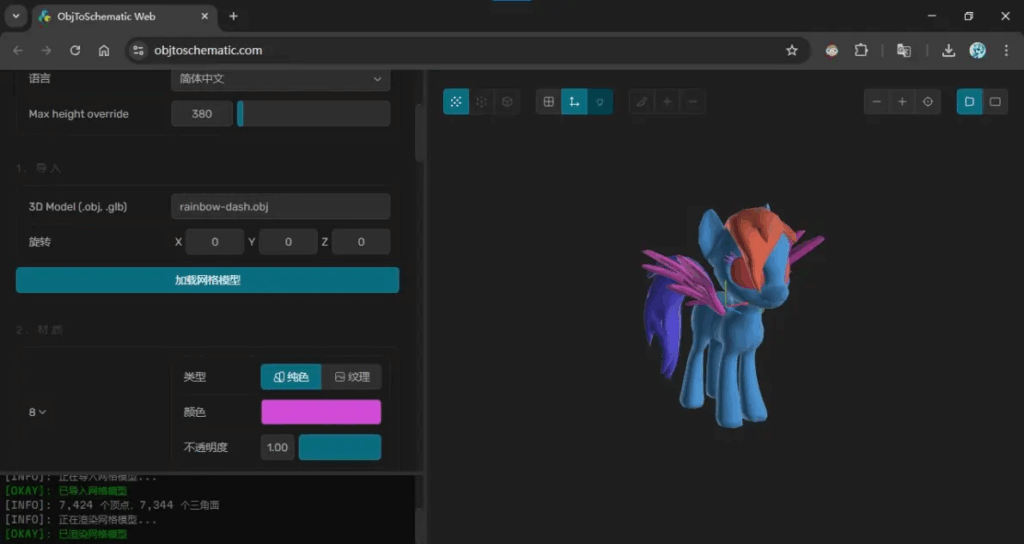Click the plus icon next to pencil
This screenshot has height=544, width=1024.
(667, 102)
